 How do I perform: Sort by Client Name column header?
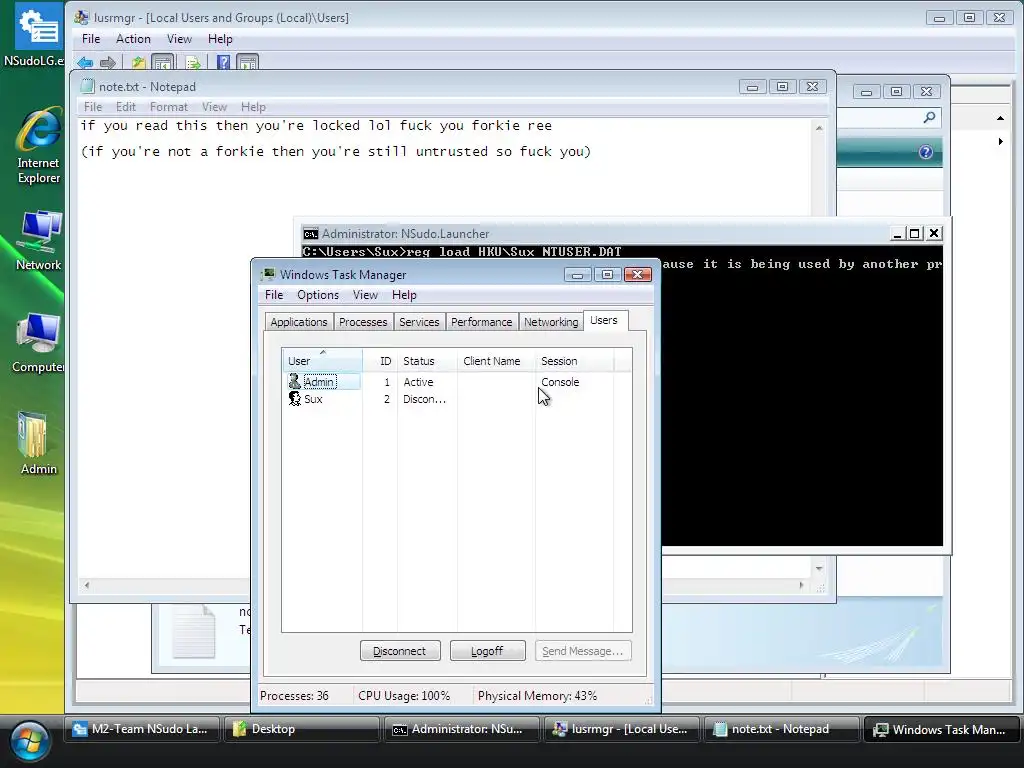click(496, 360)
